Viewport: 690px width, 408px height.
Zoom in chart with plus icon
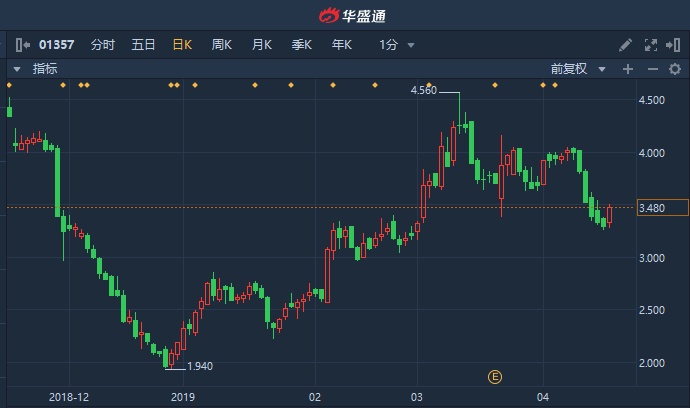pos(628,69)
